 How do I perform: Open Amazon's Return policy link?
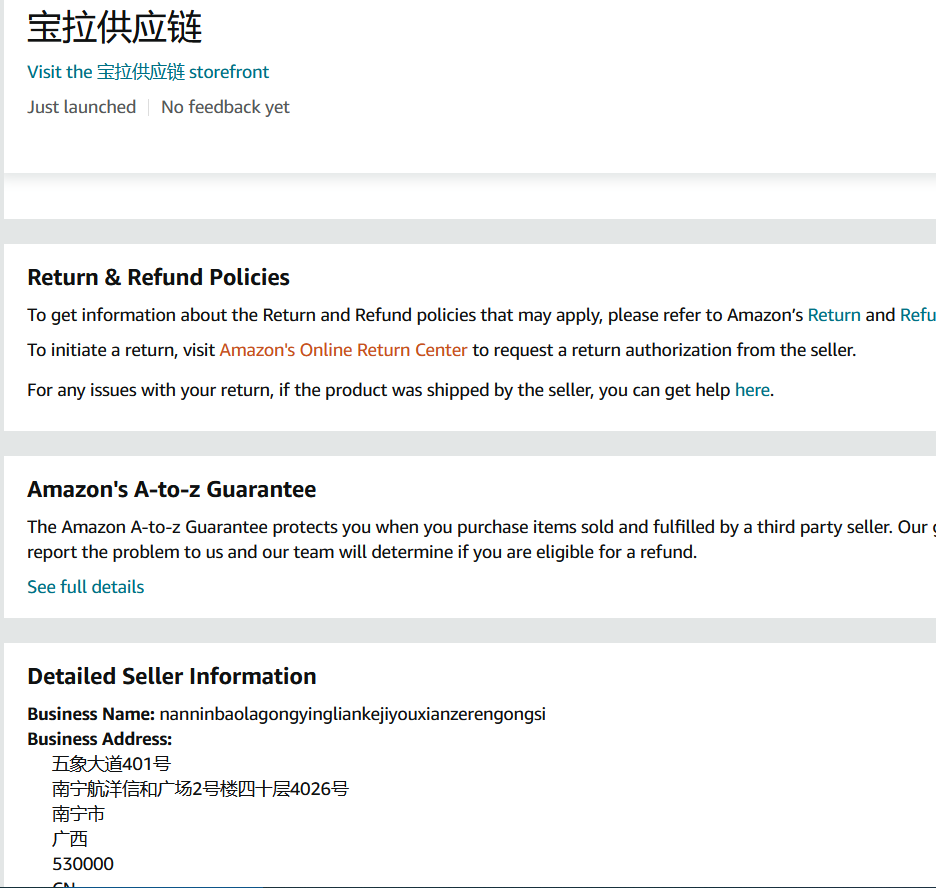coord(834,315)
